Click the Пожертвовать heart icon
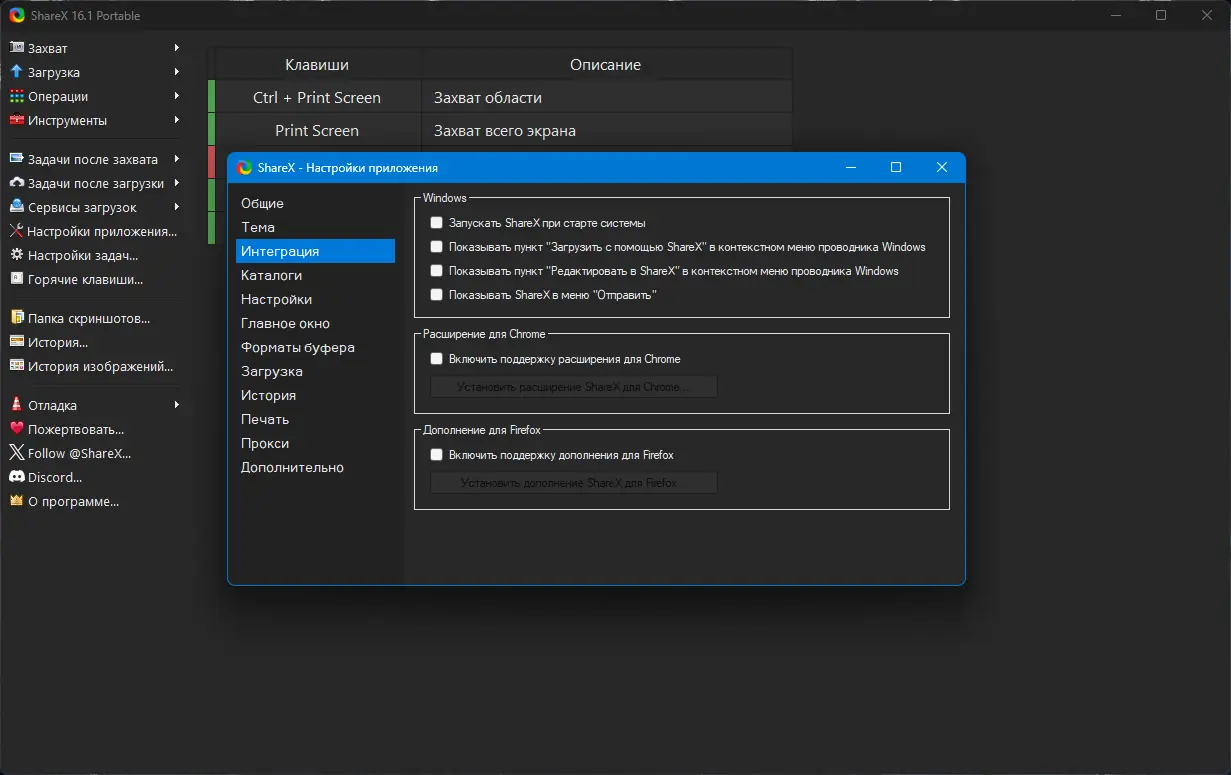 [16, 429]
